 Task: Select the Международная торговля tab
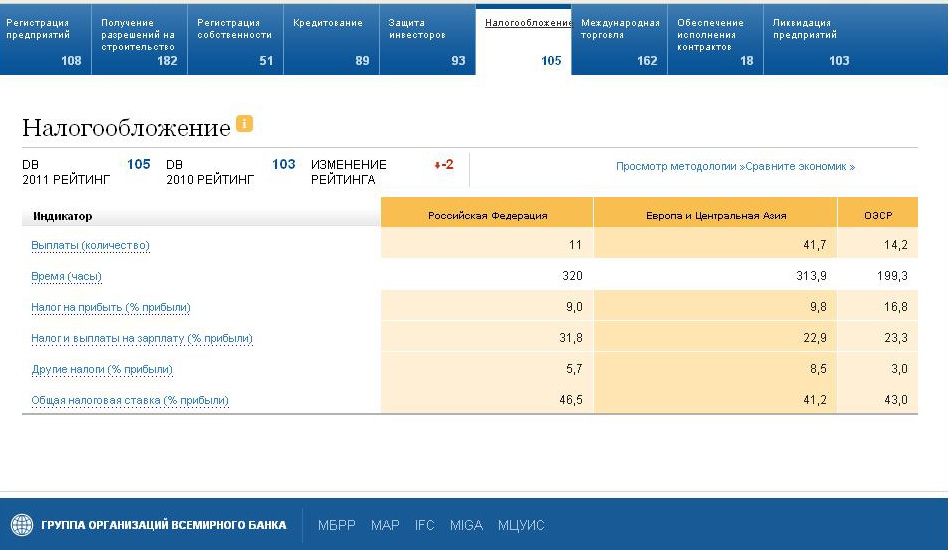pos(620,40)
